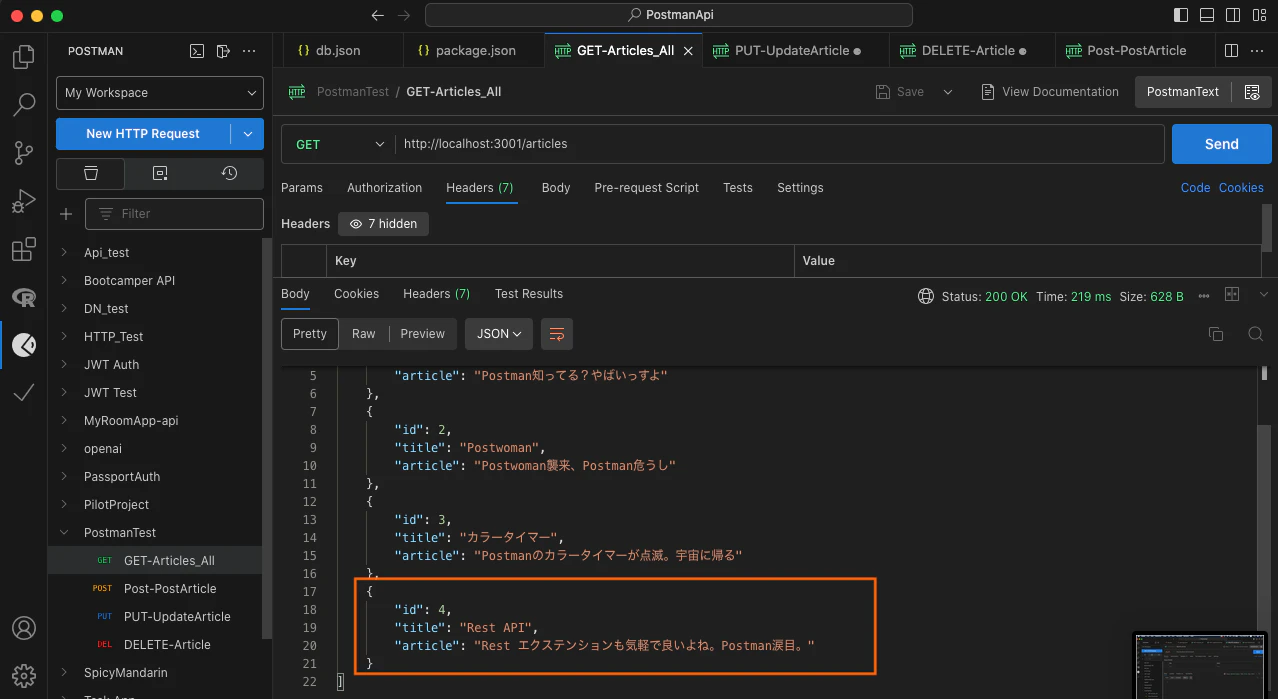1278x699 pixels.
Task: Click the collections sidebar scrollbar
Action: click(x=267, y=438)
